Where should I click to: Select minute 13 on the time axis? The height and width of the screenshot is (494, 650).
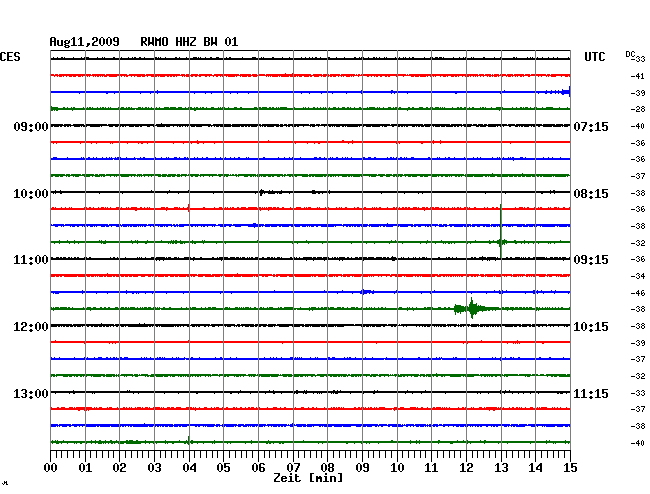501,468
